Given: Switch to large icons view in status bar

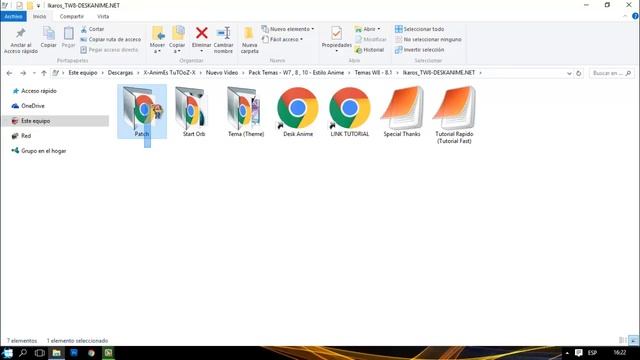Looking at the screenshot, I should [633, 340].
